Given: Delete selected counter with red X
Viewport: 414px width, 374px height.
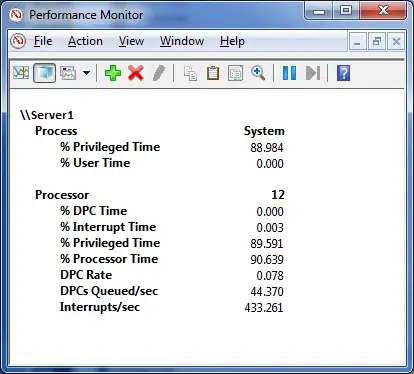Looking at the screenshot, I should pos(136,73).
